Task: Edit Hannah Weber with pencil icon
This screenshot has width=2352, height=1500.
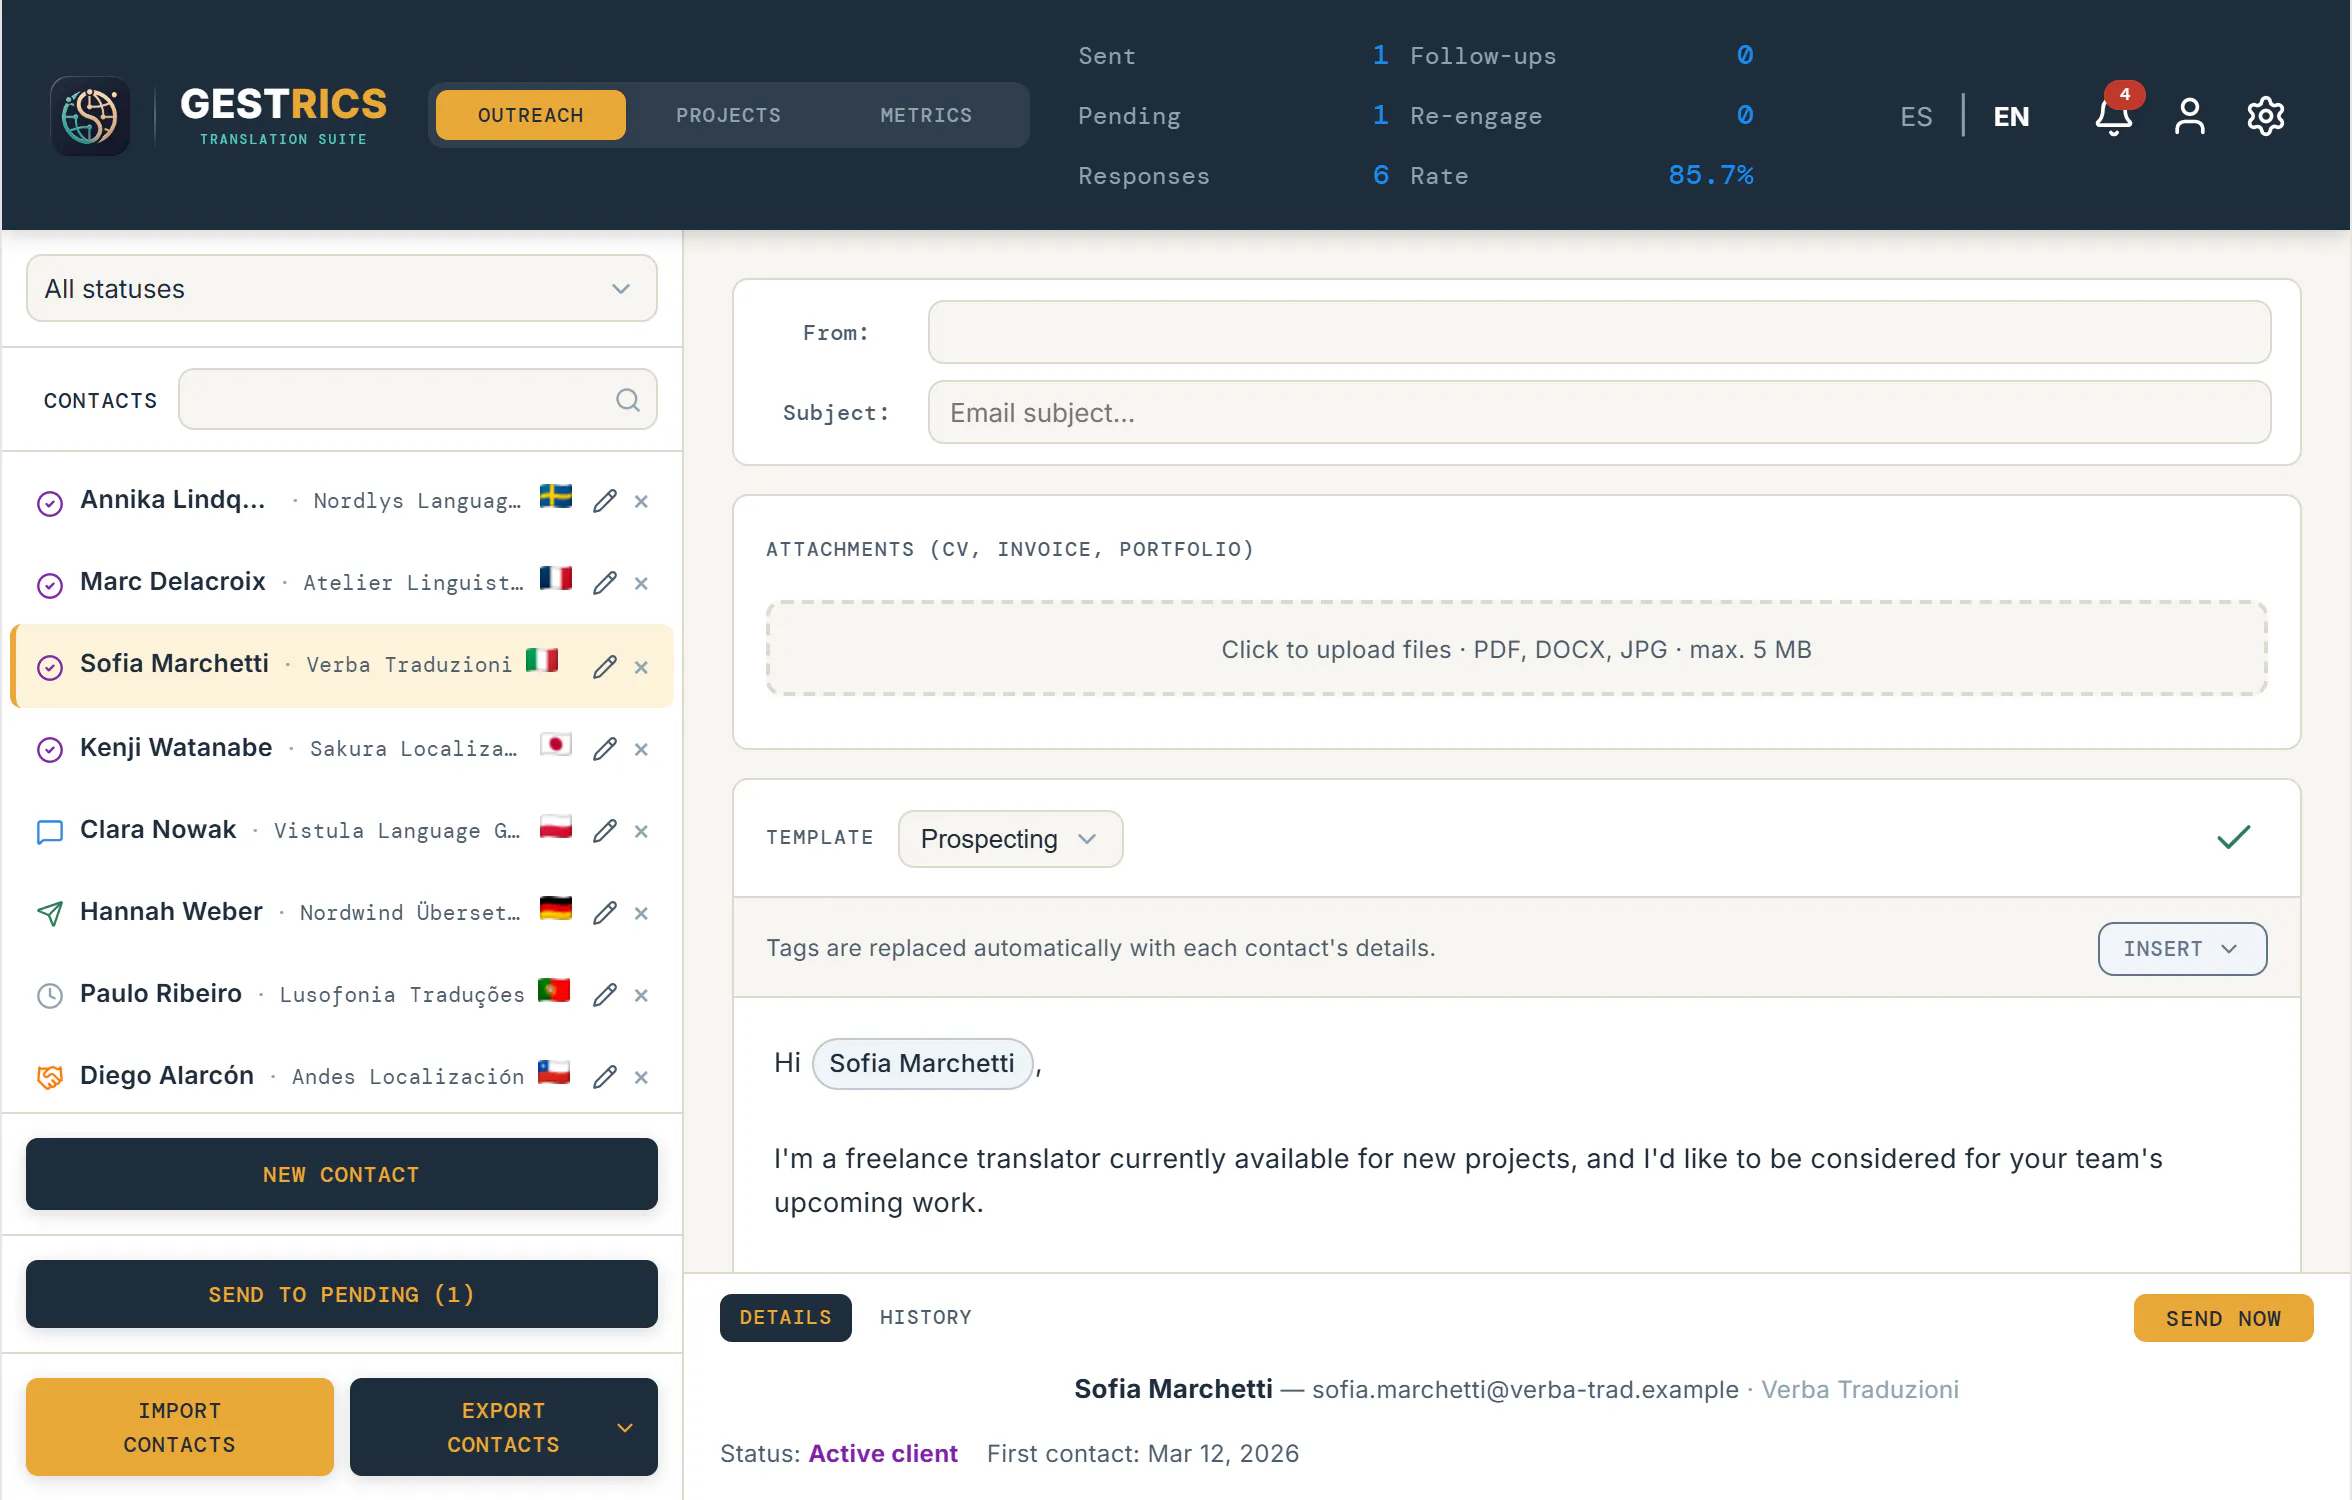Action: [x=604, y=913]
